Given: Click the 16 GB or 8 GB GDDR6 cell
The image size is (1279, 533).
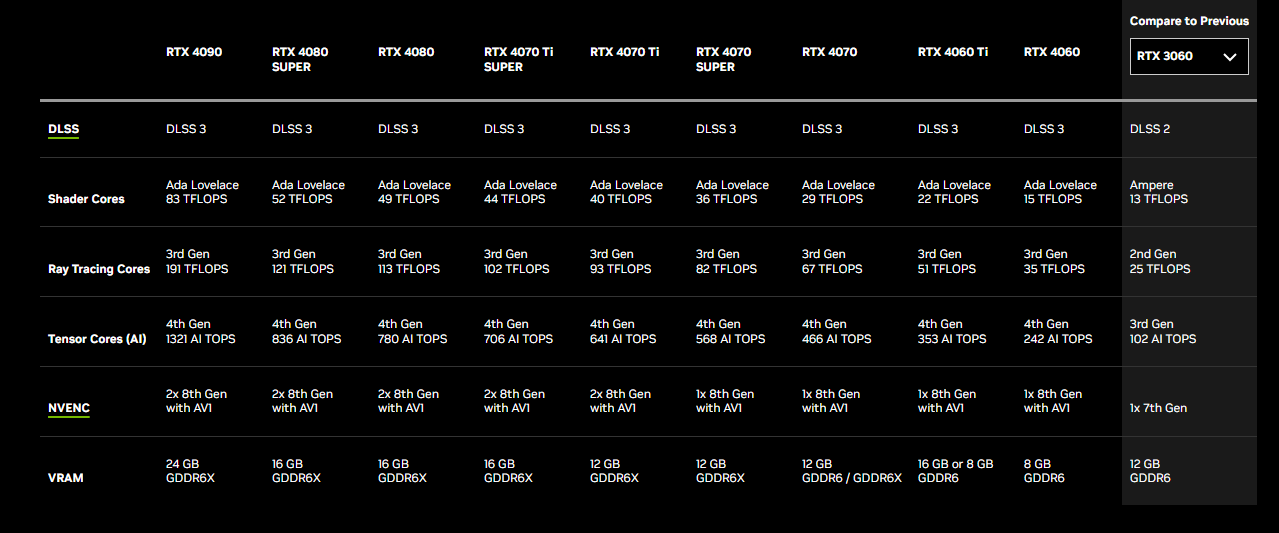Looking at the screenshot, I should (956, 471).
